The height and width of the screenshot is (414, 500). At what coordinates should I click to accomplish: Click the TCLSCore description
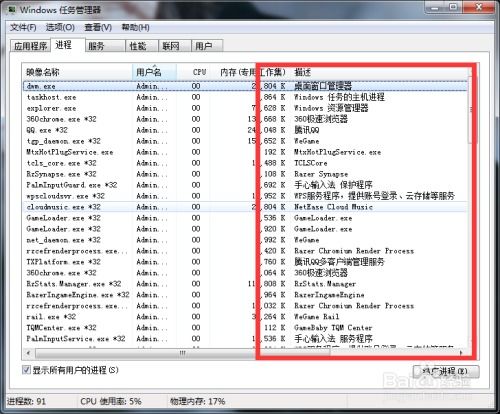pos(310,163)
